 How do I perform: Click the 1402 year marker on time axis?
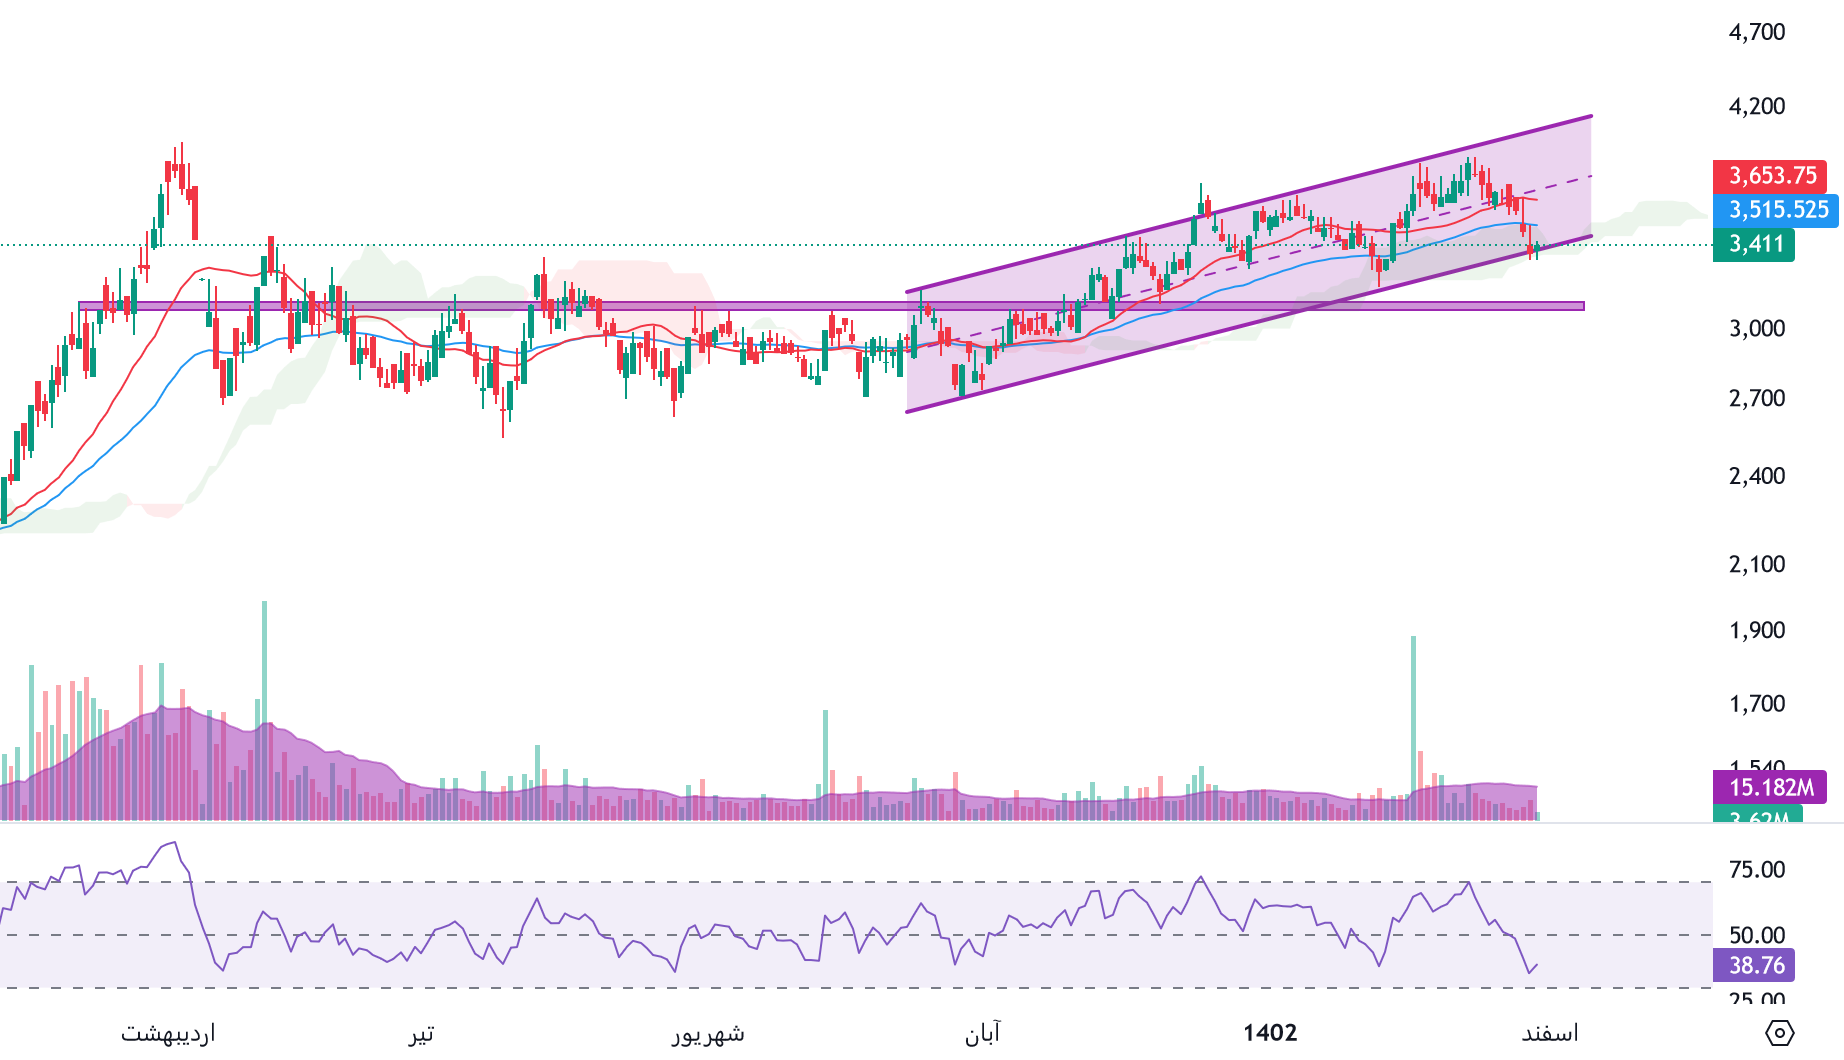[1270, 1033]
